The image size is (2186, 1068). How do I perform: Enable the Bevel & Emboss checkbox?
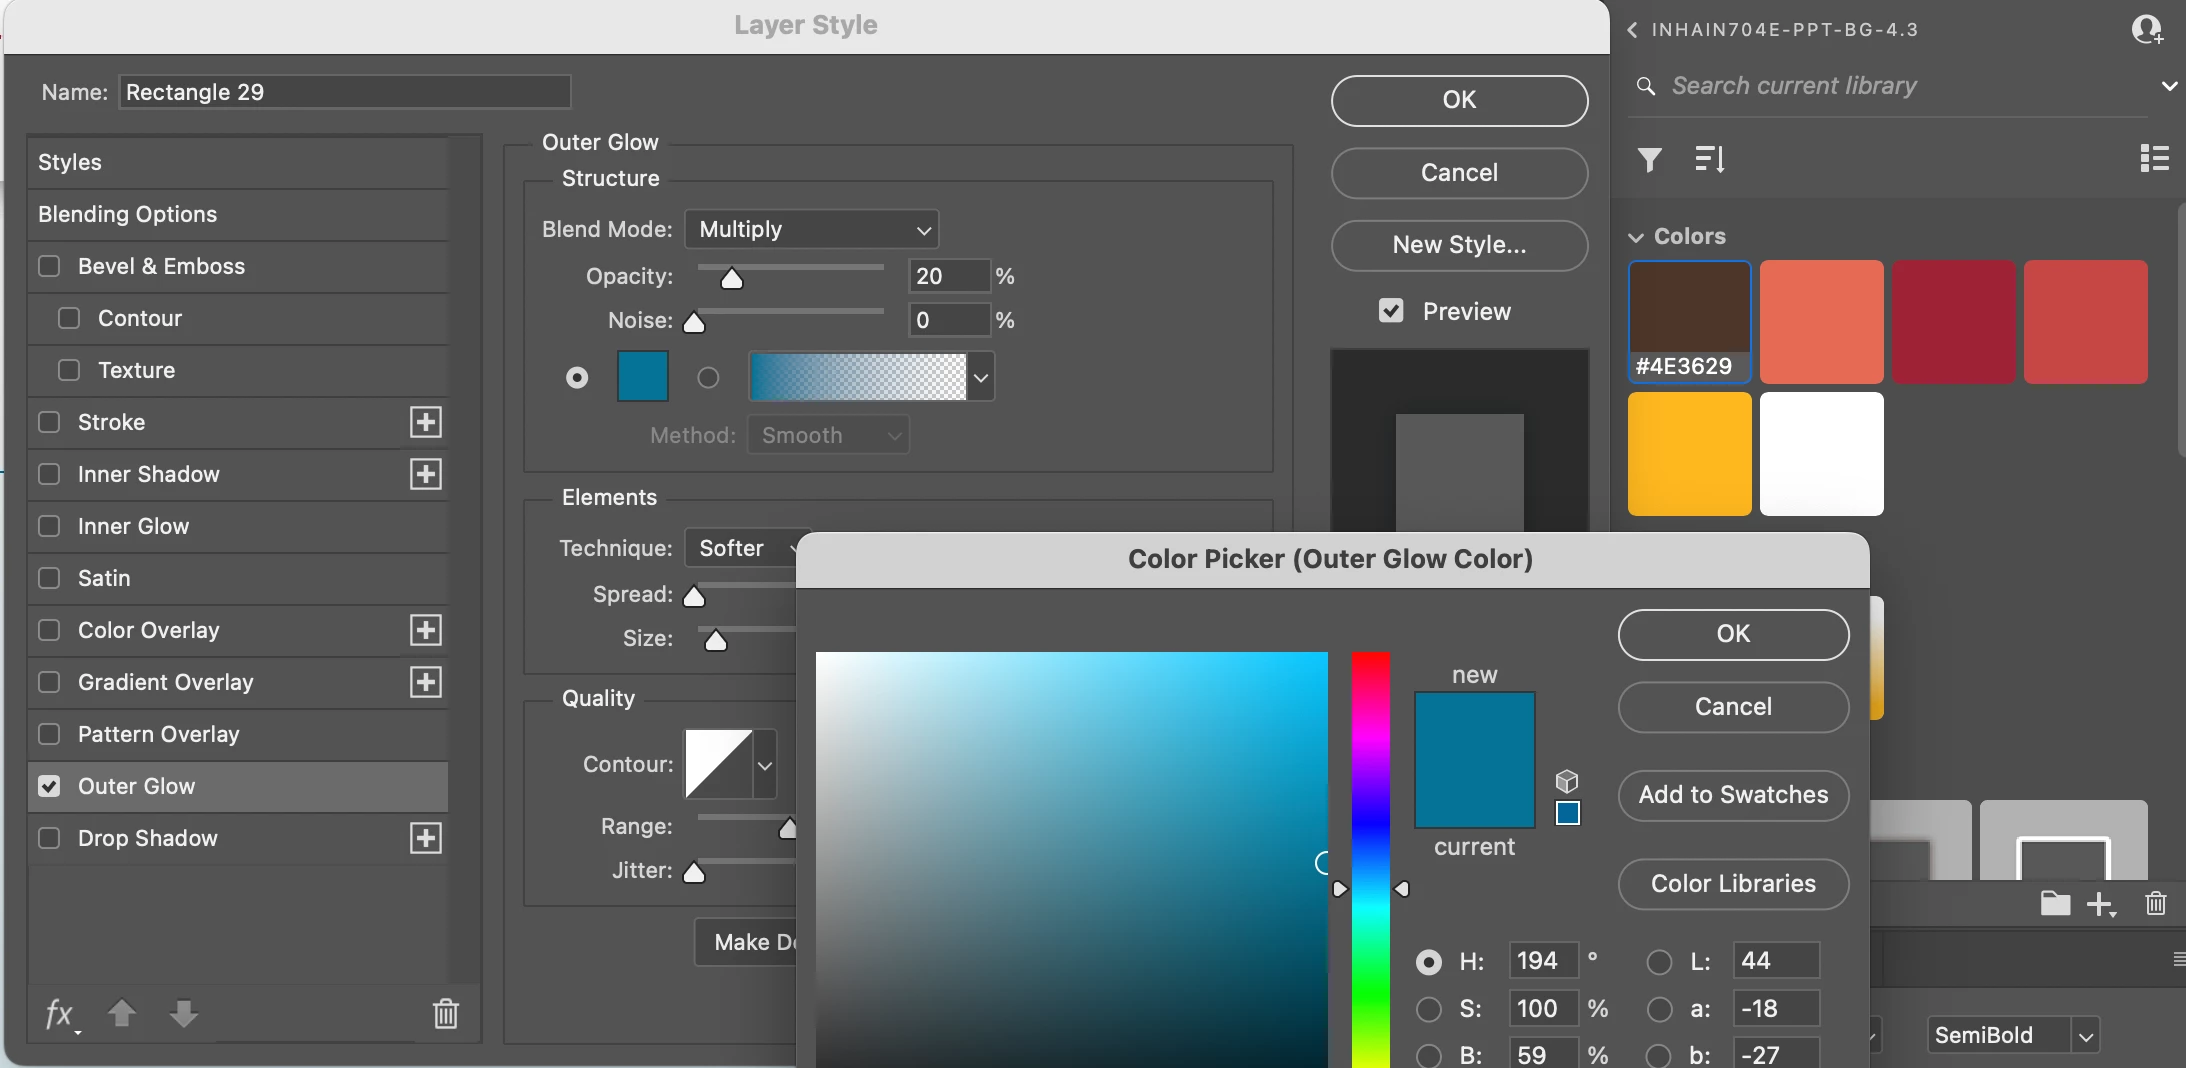49,266
